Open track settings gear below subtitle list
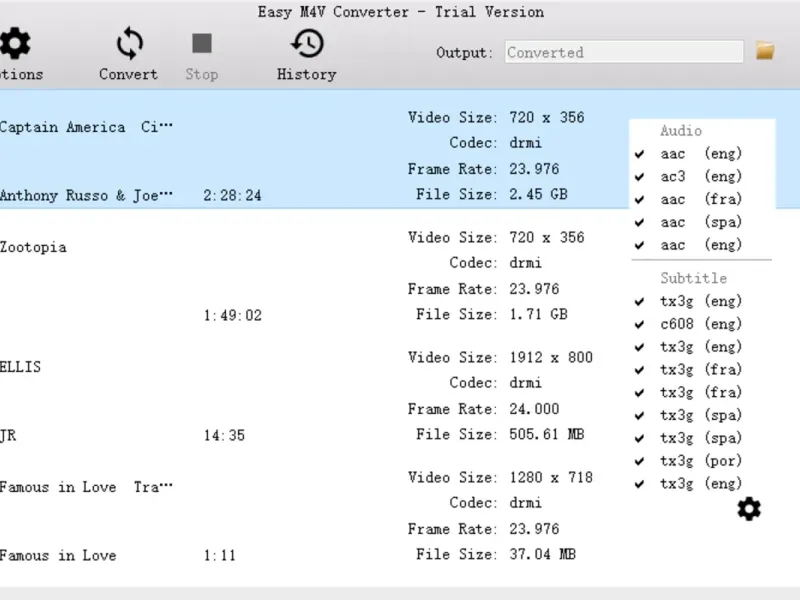800x600 pixels. pyautogui.click(x=749, y=509)
